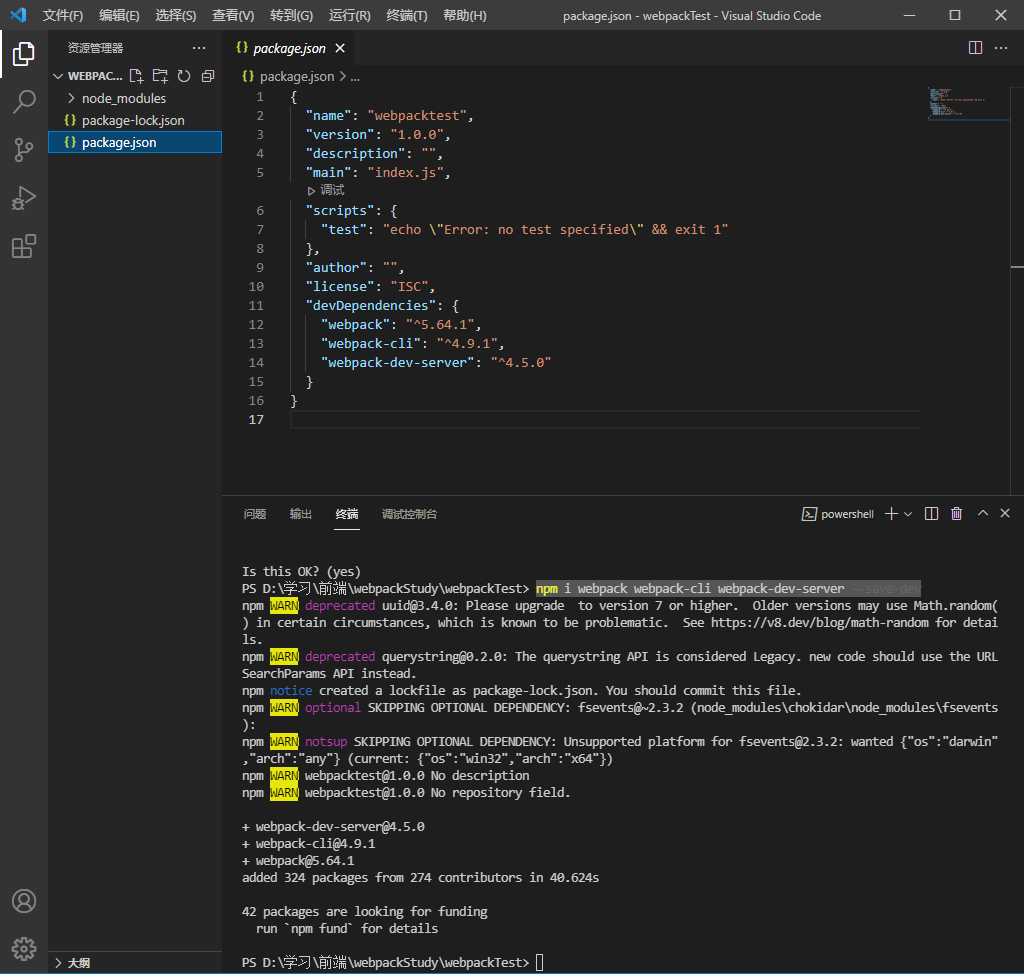Click the VS Code logo icon
The width and height of the screenshot is (1024, 974).
coord(18,15)
